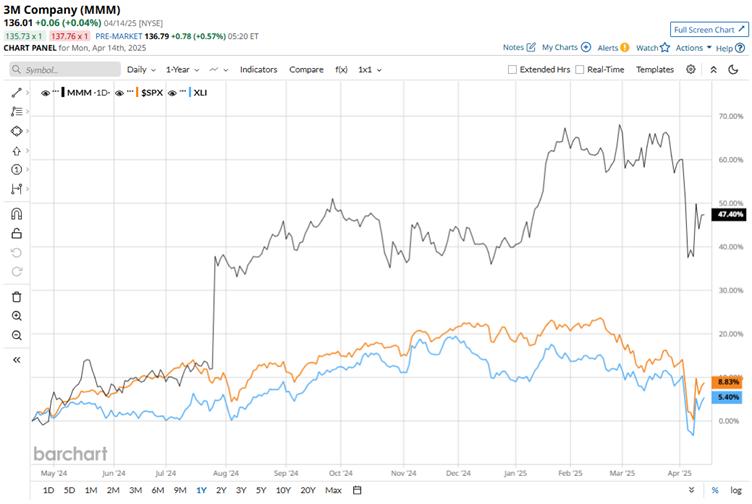Viewport: 752px width, 504px height.
Task: Open the 1x1 grid layout dropdown
Action: coord(370,70)
